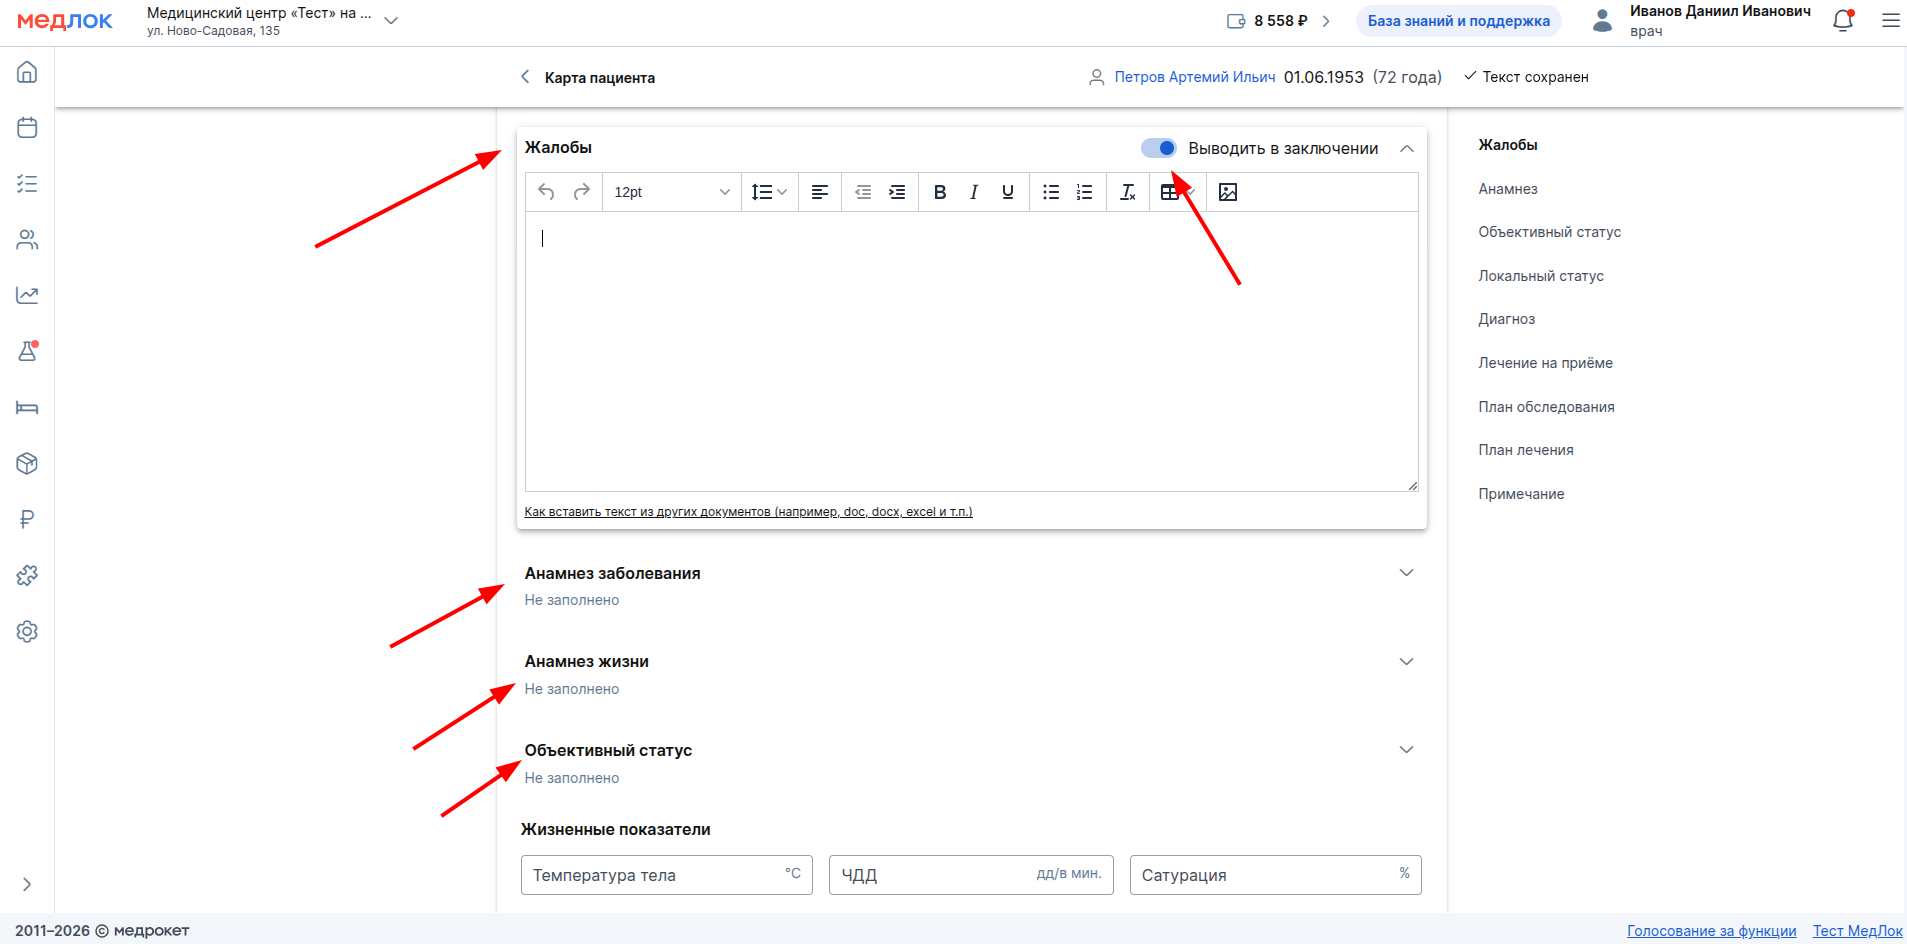
Task: Open the notifications bell
Action: (x=1842, y=21)
